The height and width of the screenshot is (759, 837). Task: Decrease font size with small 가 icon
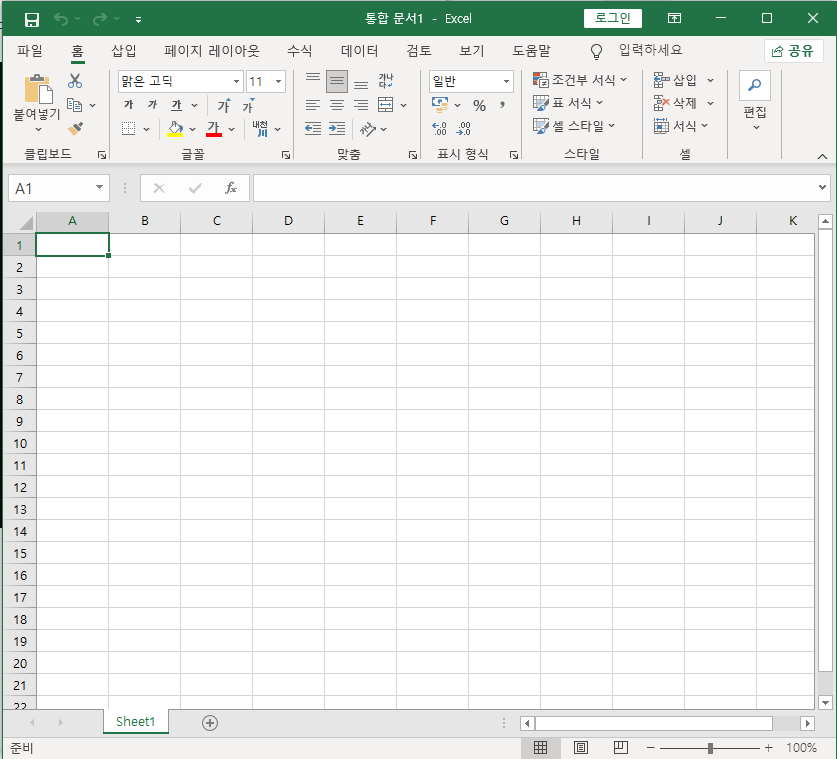[248, 106]
